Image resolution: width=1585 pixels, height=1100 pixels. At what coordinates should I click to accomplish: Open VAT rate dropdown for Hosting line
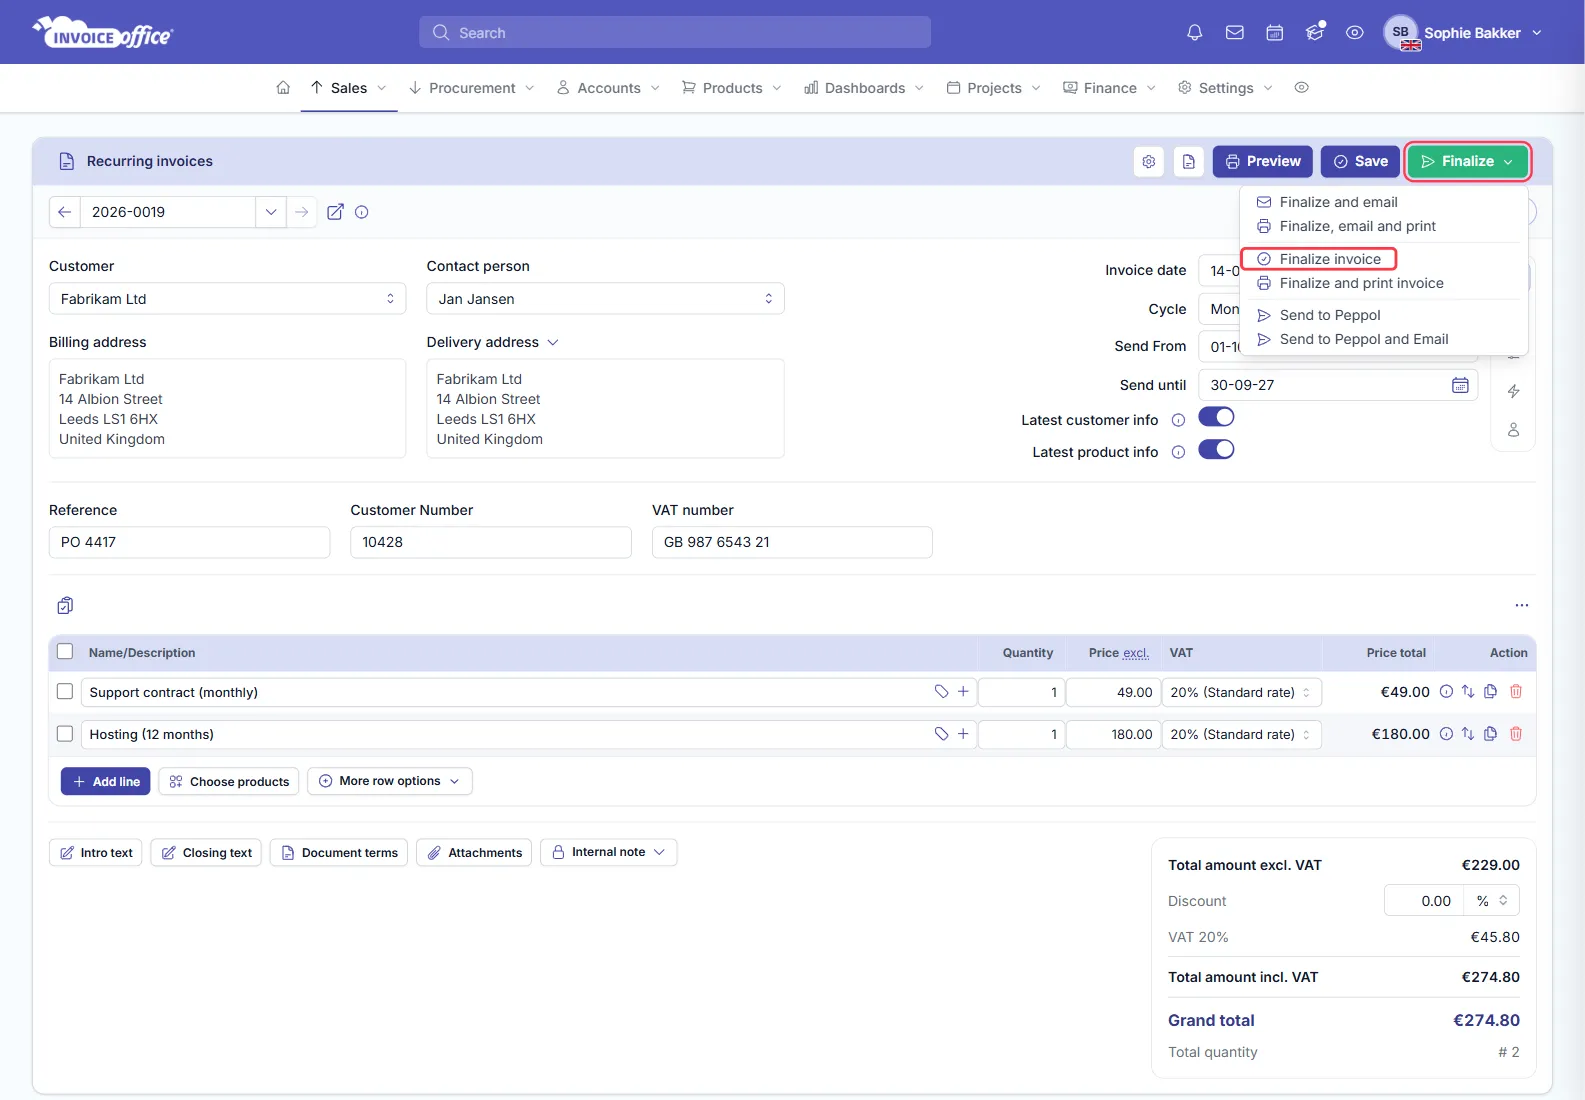point(1242,734)
